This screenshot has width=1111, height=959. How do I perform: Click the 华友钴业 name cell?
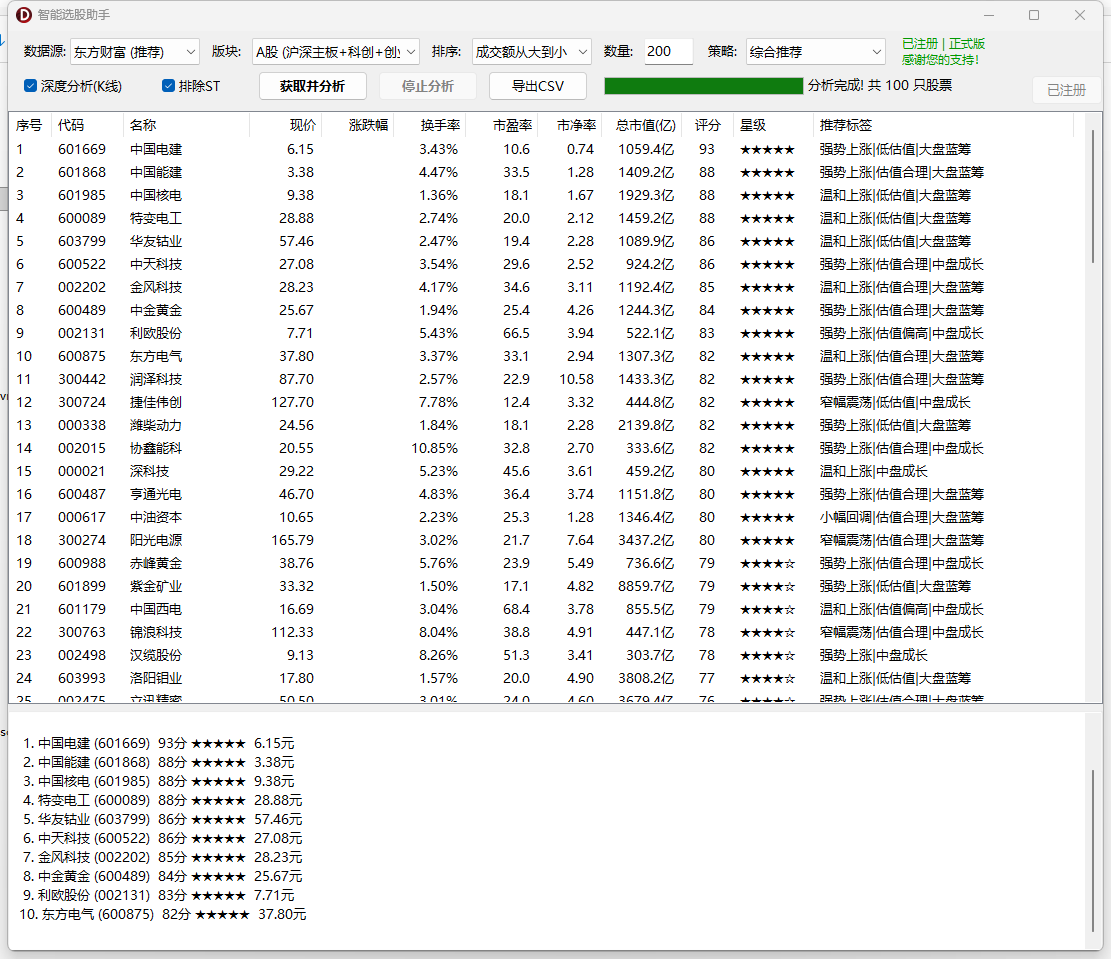pyautogui.click(x=156, y=242)
